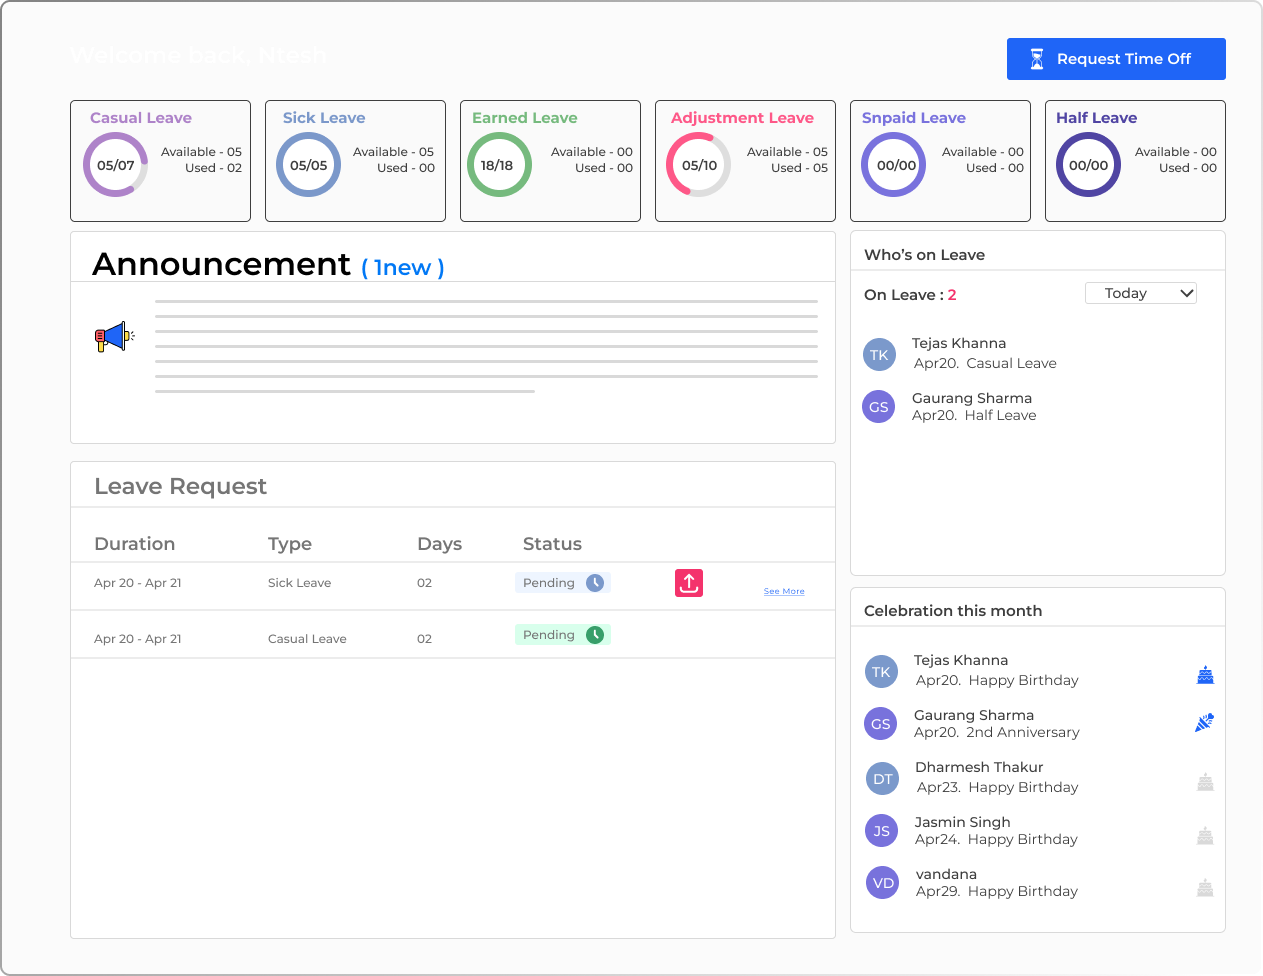Click the 'Duration' column header
Image resolution: width=1263 pixels, height=976 pixels.
[x=135, y=544]
